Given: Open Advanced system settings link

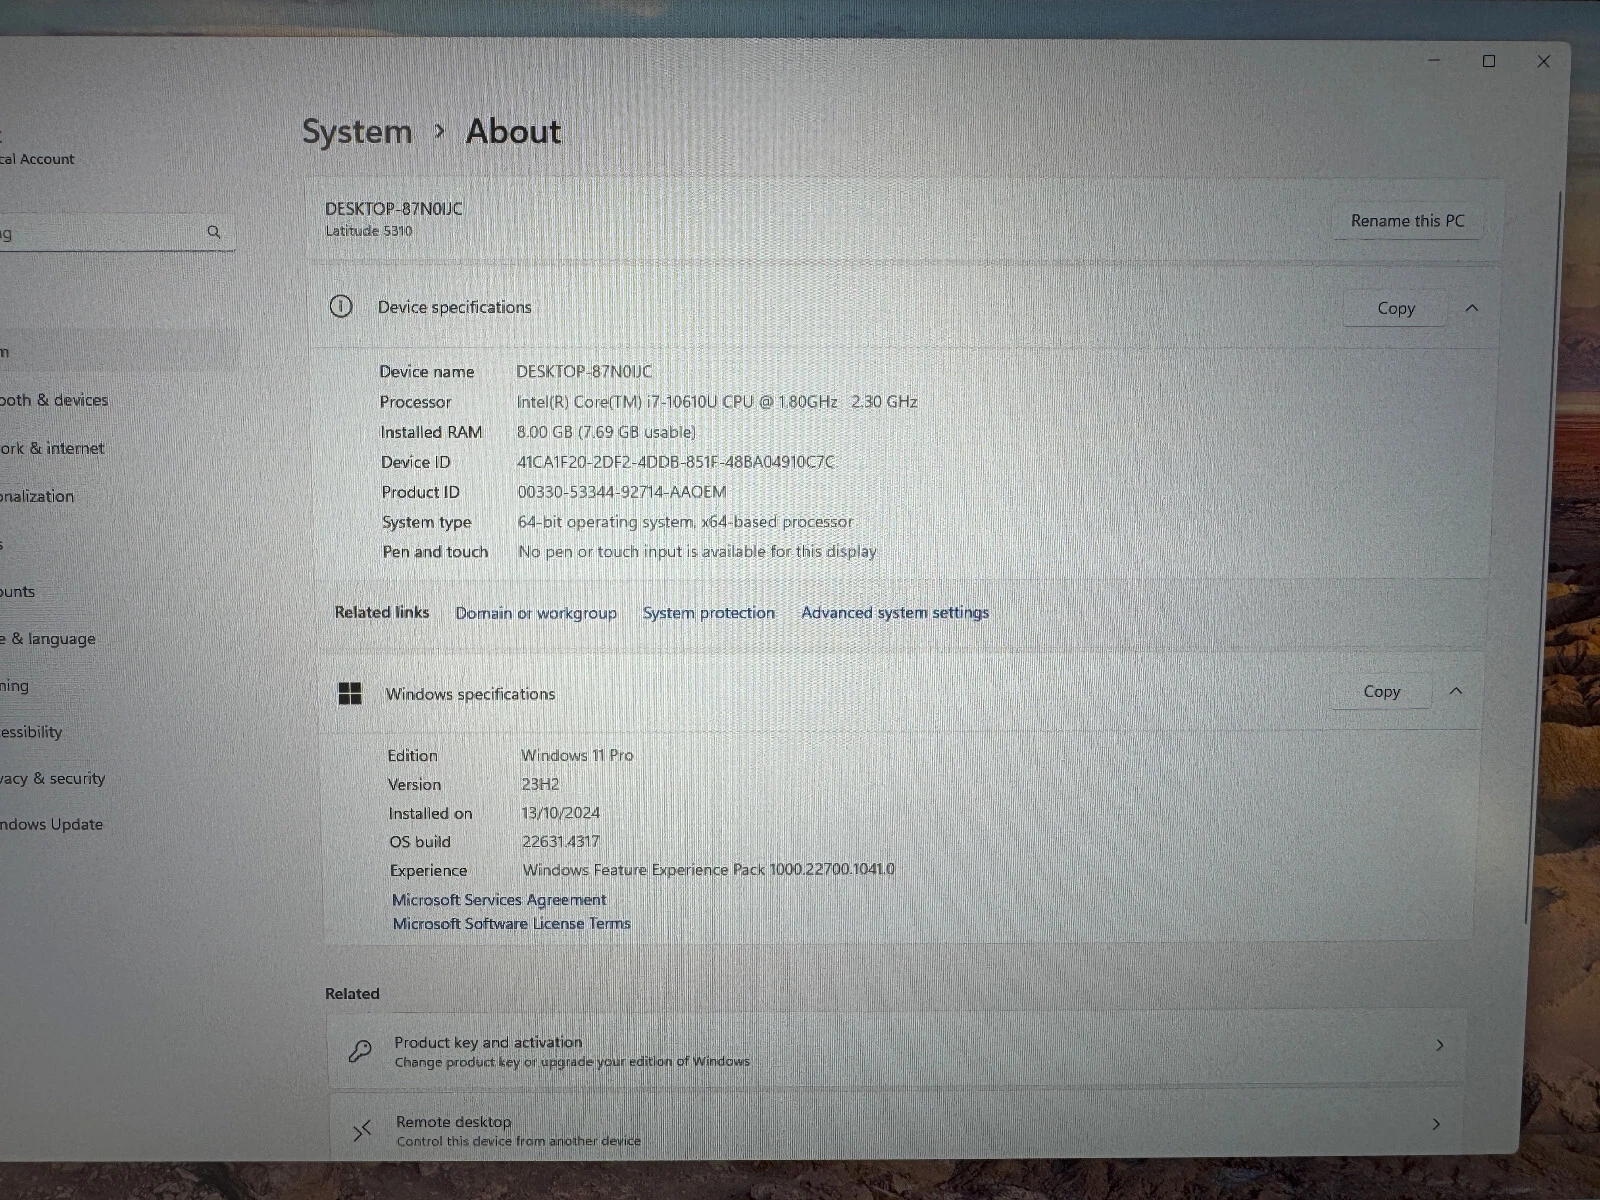Looking at the screenshot, I should coord(895,612).
